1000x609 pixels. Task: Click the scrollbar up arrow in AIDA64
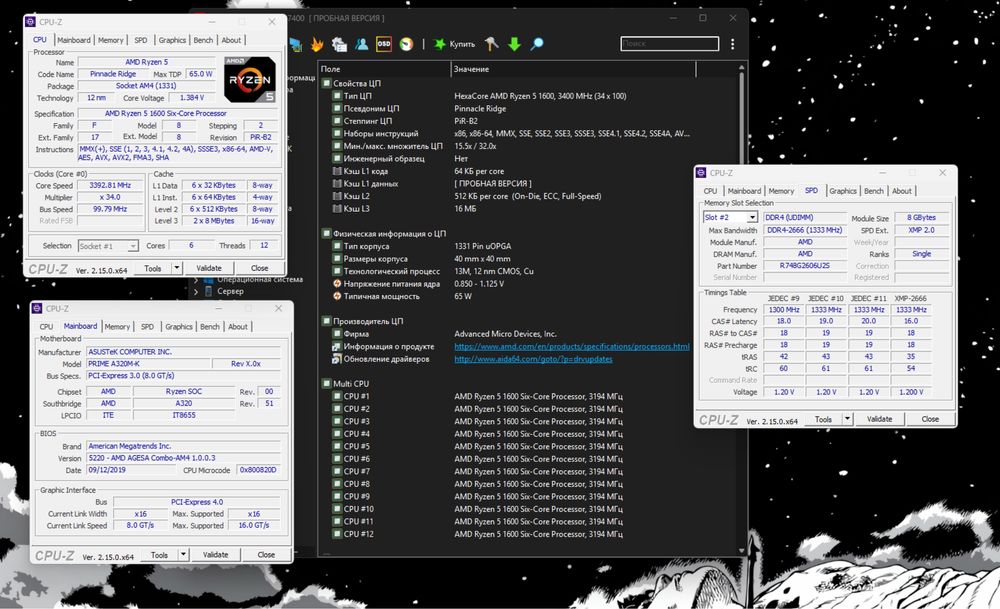(741, 67)
